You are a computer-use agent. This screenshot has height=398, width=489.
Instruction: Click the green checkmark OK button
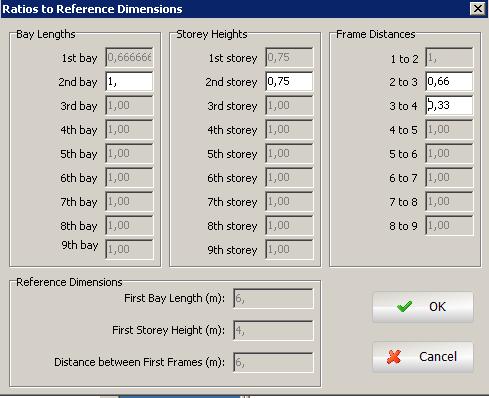(x=423, y=307)
